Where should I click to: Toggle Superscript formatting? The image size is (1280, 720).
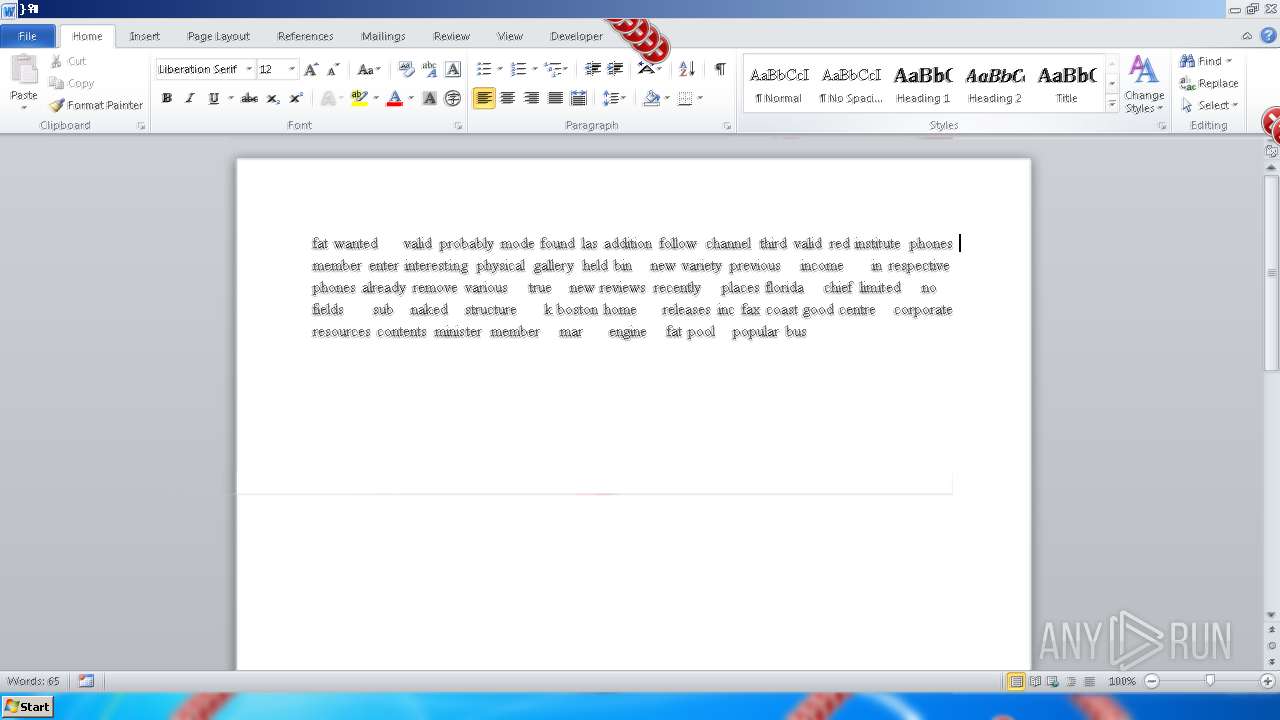coord(296,98)
